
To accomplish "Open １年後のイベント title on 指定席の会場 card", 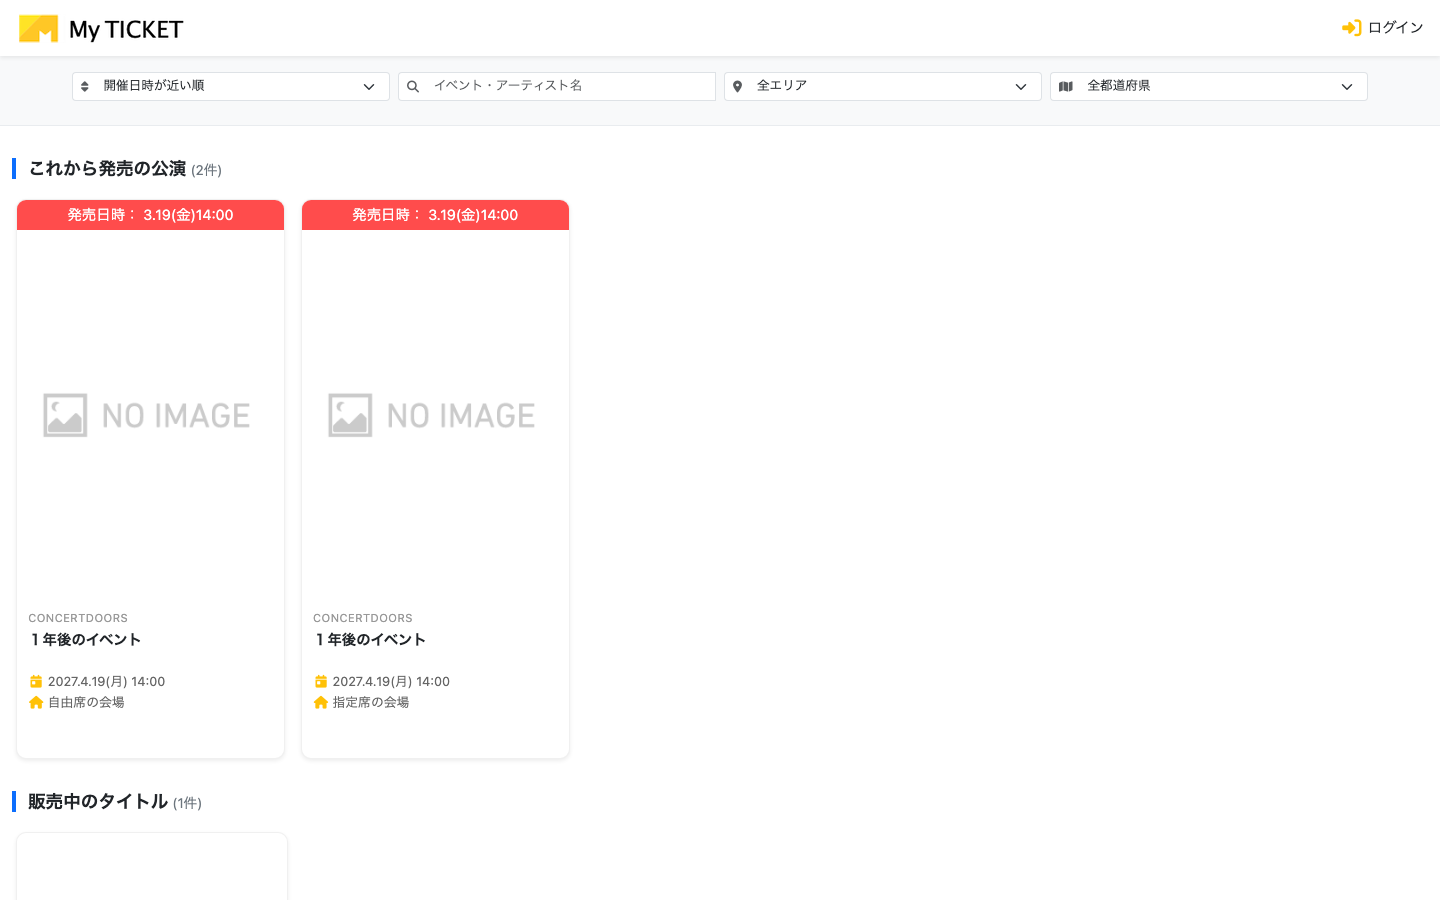I will (x=370, y=640).
